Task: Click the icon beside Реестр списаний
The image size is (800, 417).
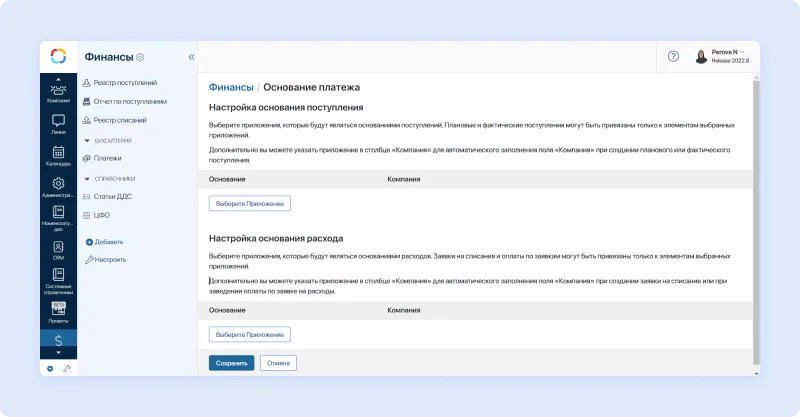Action: [87, 120]
